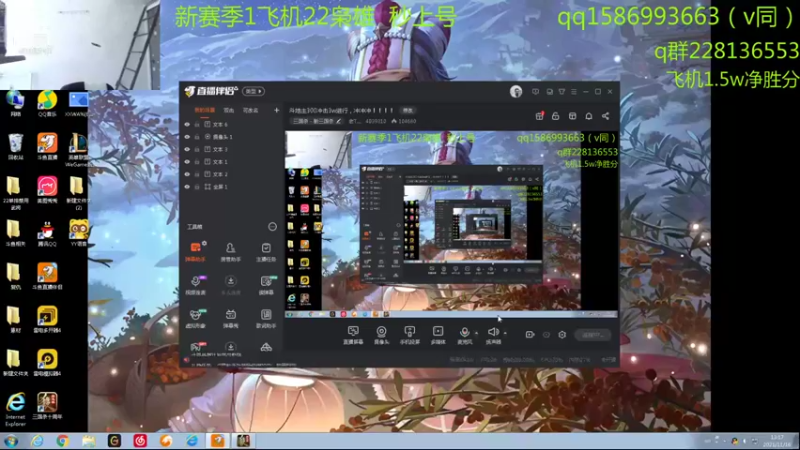This screenshot has height=450, width=800.
Task: Lock the 全屏 1 layer
Action: pos(197,187)
